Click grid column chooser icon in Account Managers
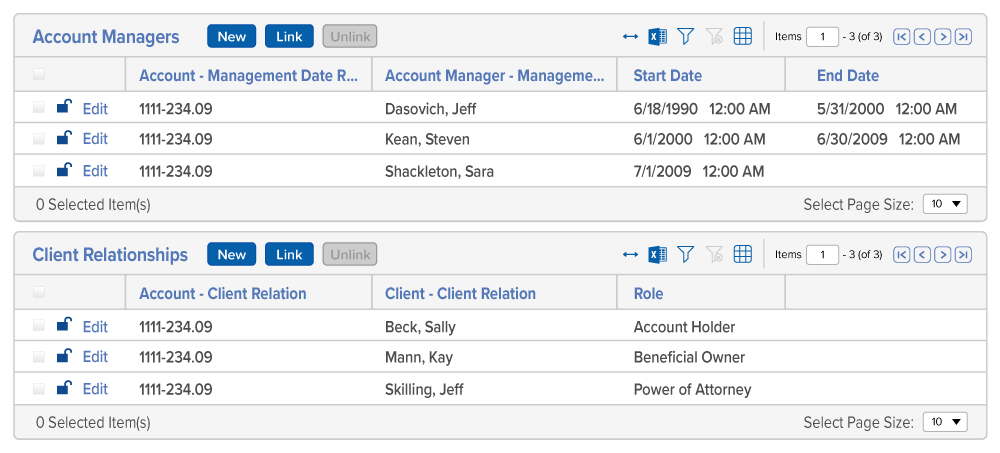Screen dimensions: 1000x453 [x=742, y=37]
